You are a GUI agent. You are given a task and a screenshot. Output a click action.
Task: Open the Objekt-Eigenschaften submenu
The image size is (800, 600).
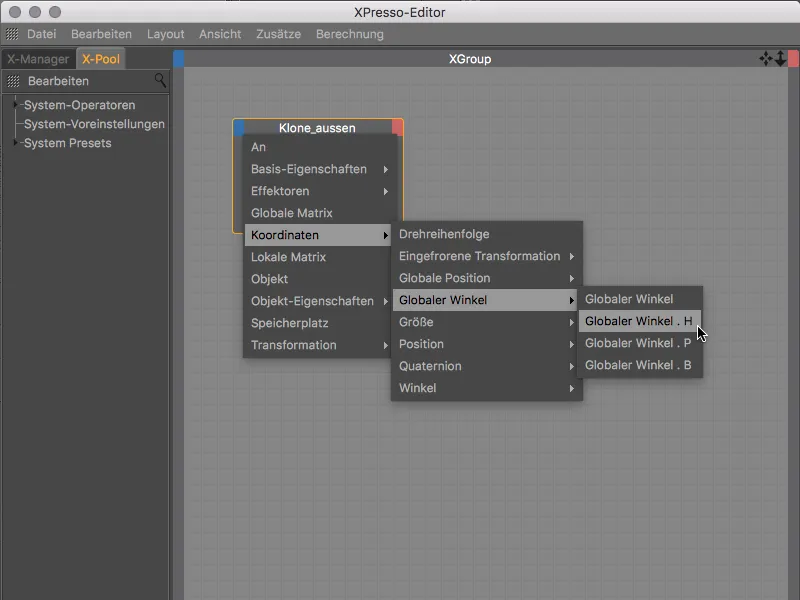tap(317, 301)
